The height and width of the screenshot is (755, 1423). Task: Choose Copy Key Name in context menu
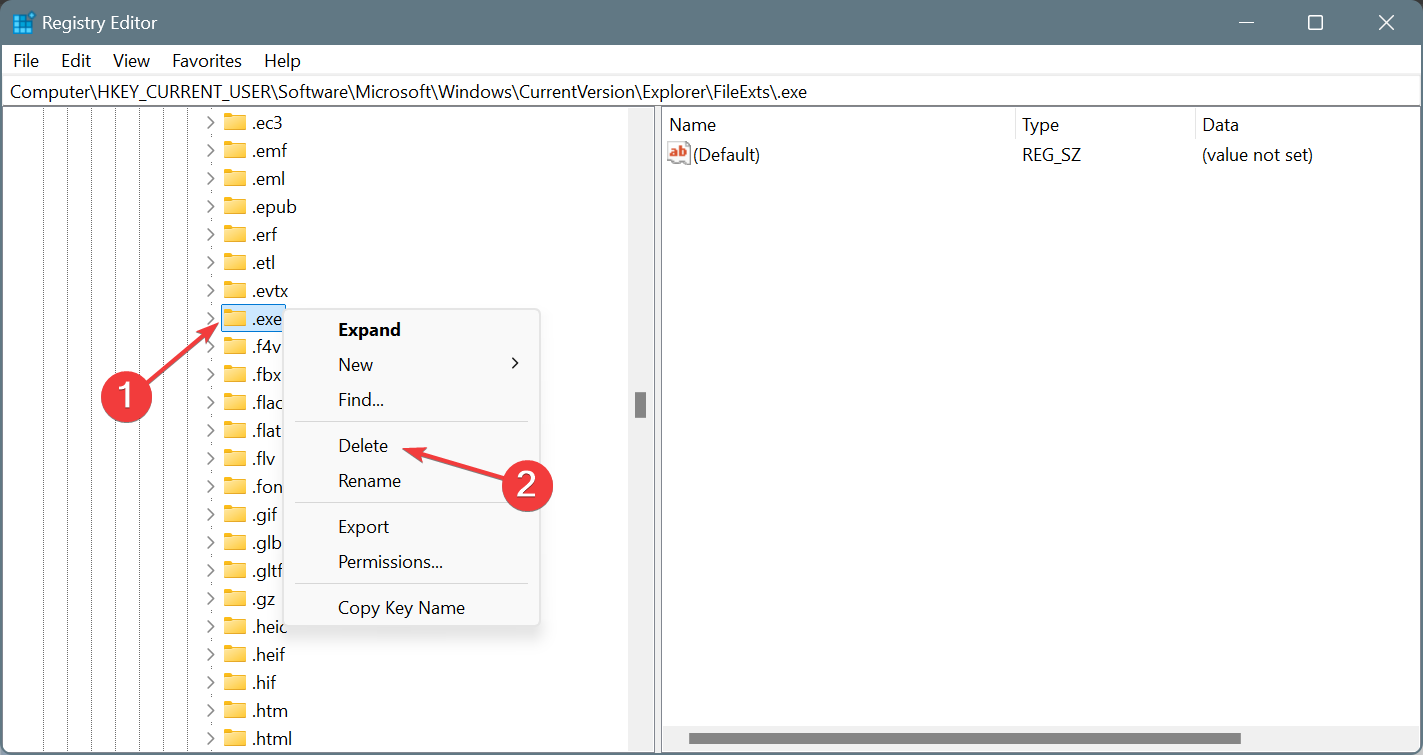coord(411,607)
